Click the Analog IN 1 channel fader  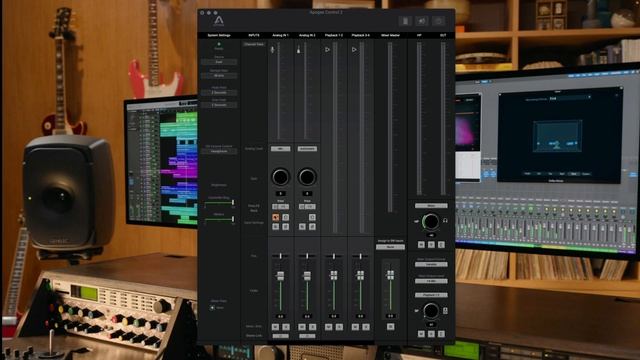[x=280, y=276]
